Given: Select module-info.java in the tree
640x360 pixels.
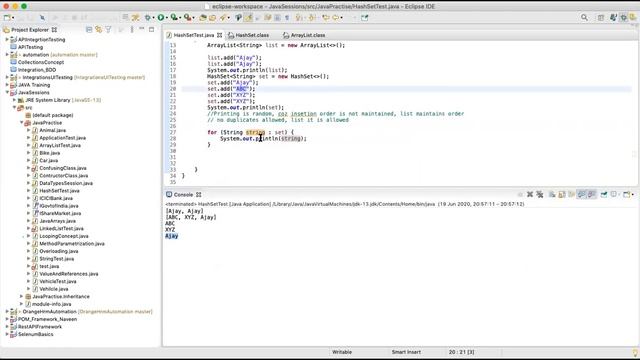Looking at the screenshot, I should pos(51,304).
